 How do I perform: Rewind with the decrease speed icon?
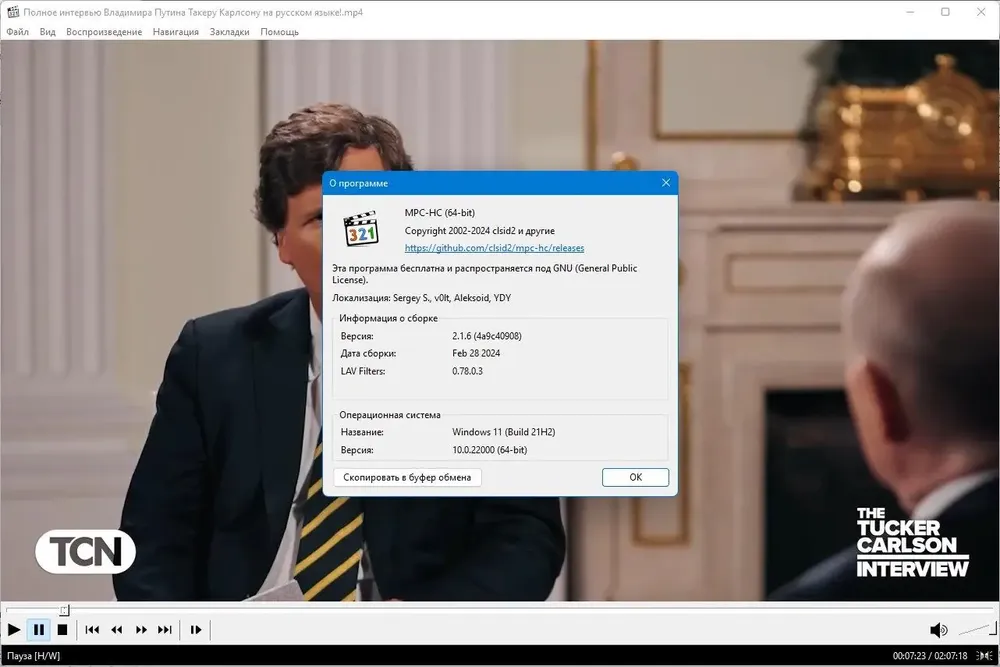click(116, 630)
